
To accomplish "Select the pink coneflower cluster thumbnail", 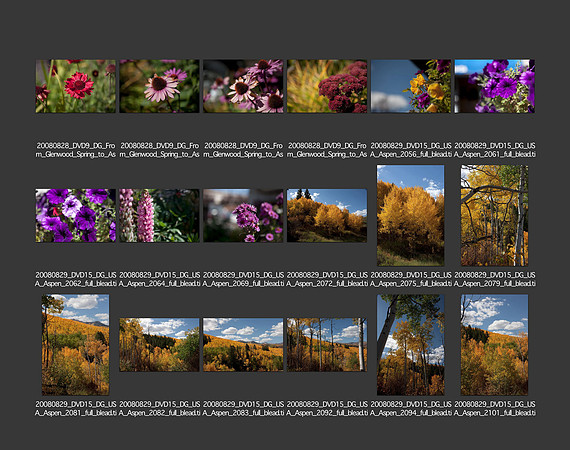I will tap(243, 86).
